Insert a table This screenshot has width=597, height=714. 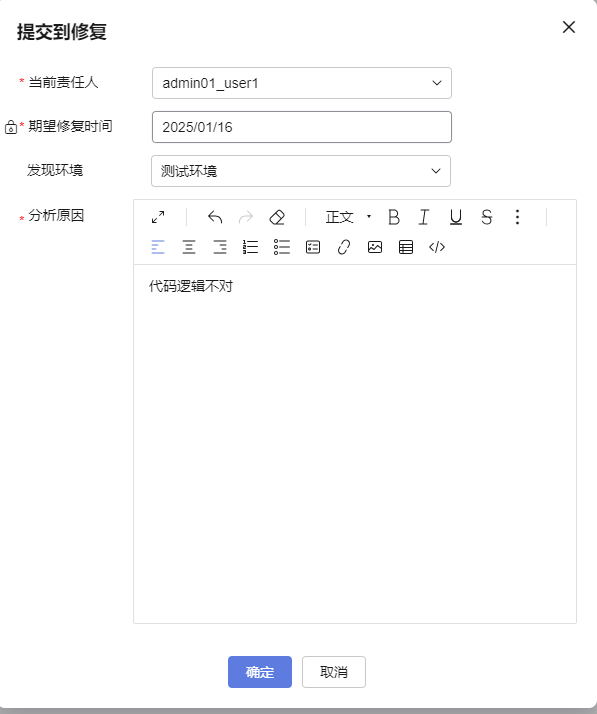pos(406,247)
